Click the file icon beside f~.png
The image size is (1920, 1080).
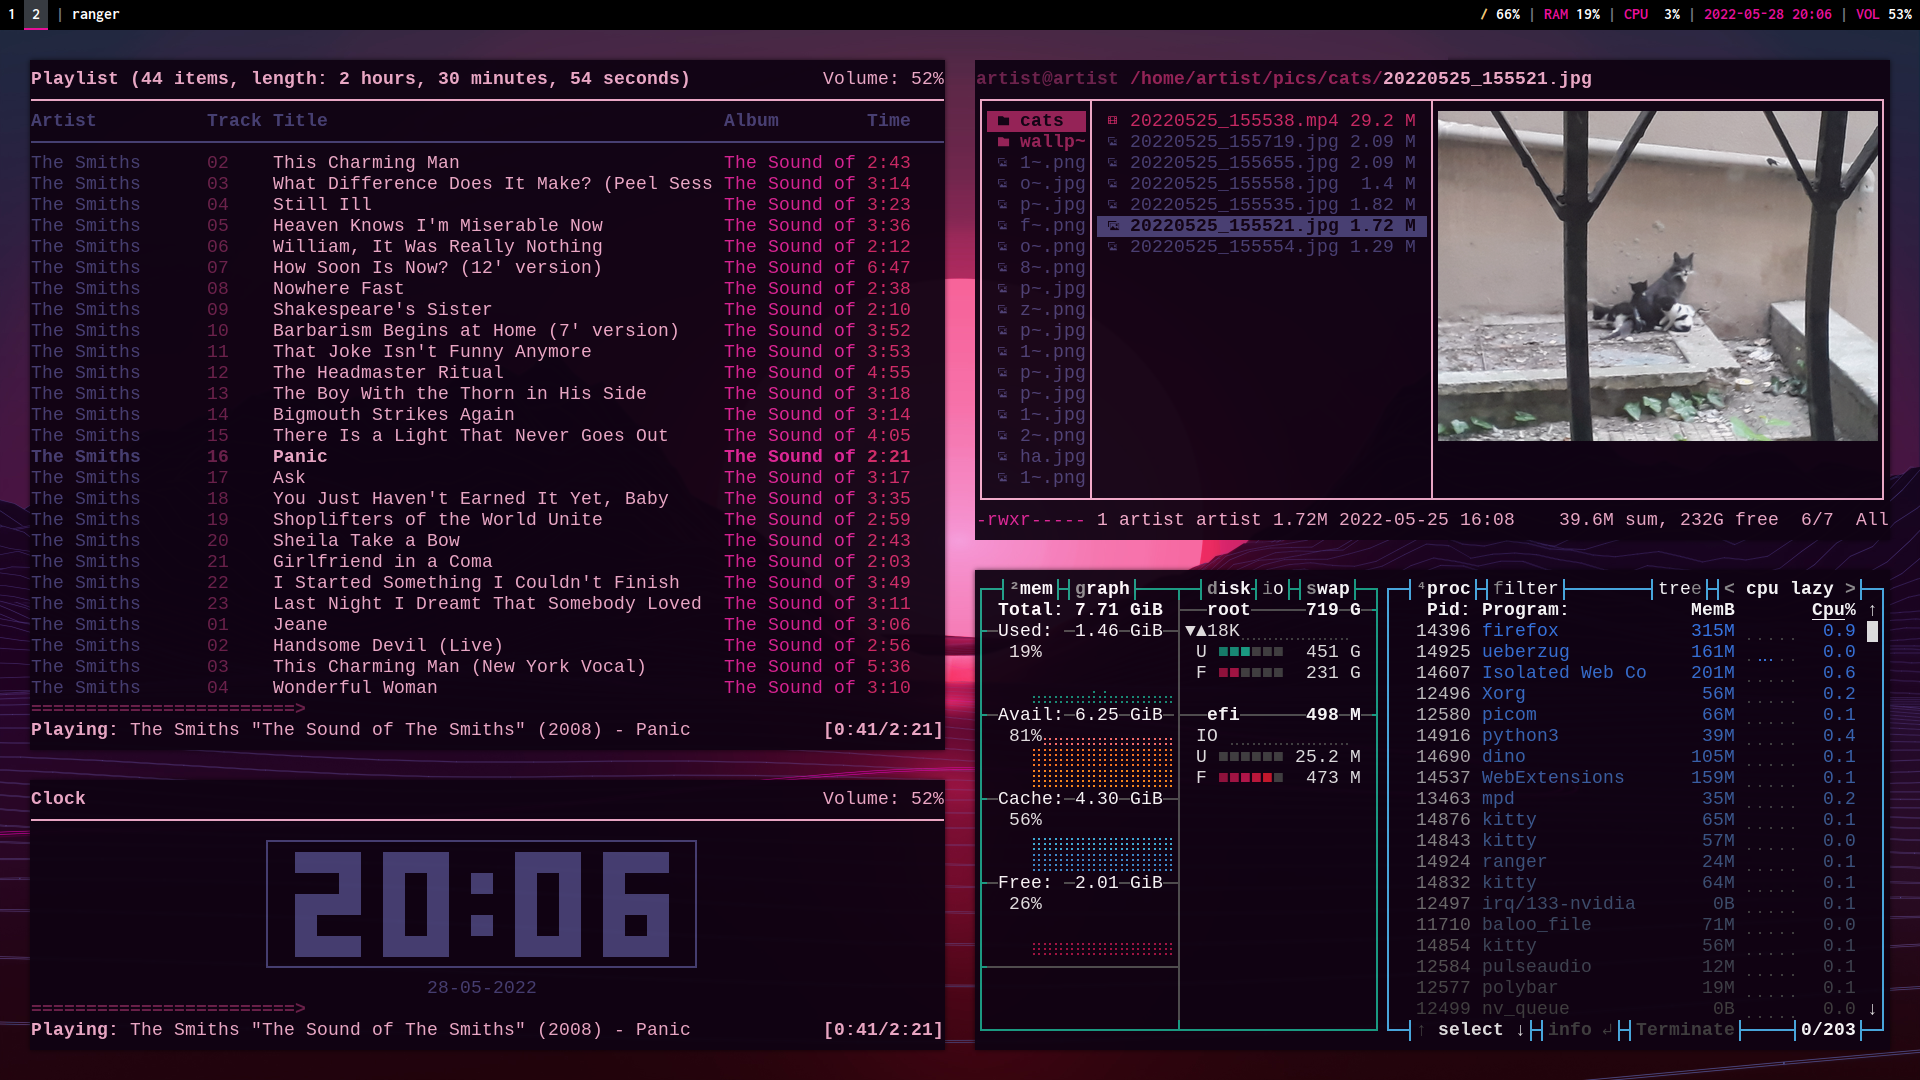click(x=1003, y=226)
